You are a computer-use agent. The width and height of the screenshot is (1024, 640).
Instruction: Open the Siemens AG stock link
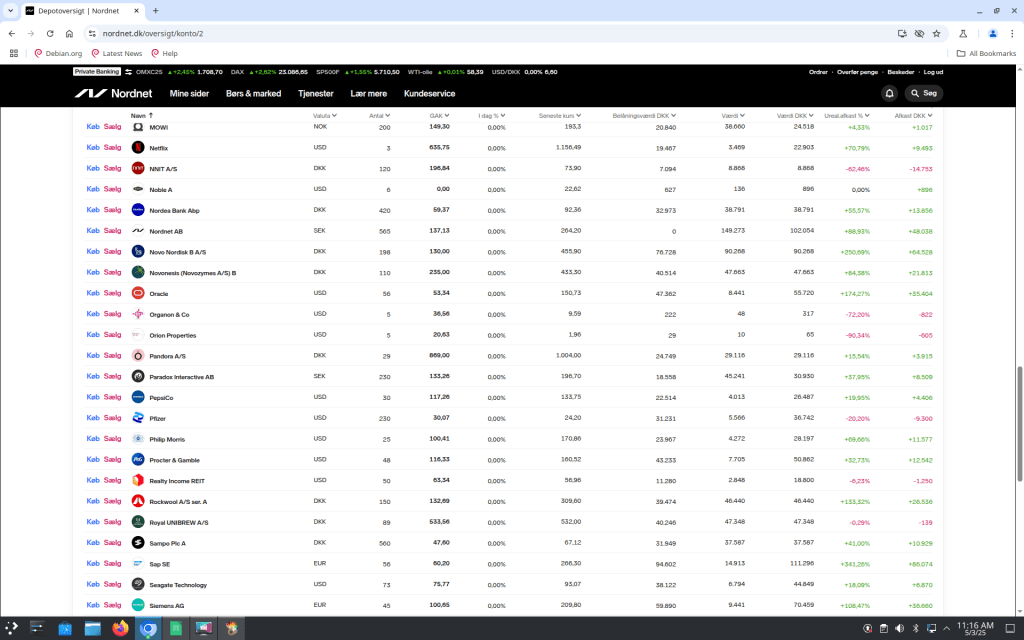pos(166,605)
